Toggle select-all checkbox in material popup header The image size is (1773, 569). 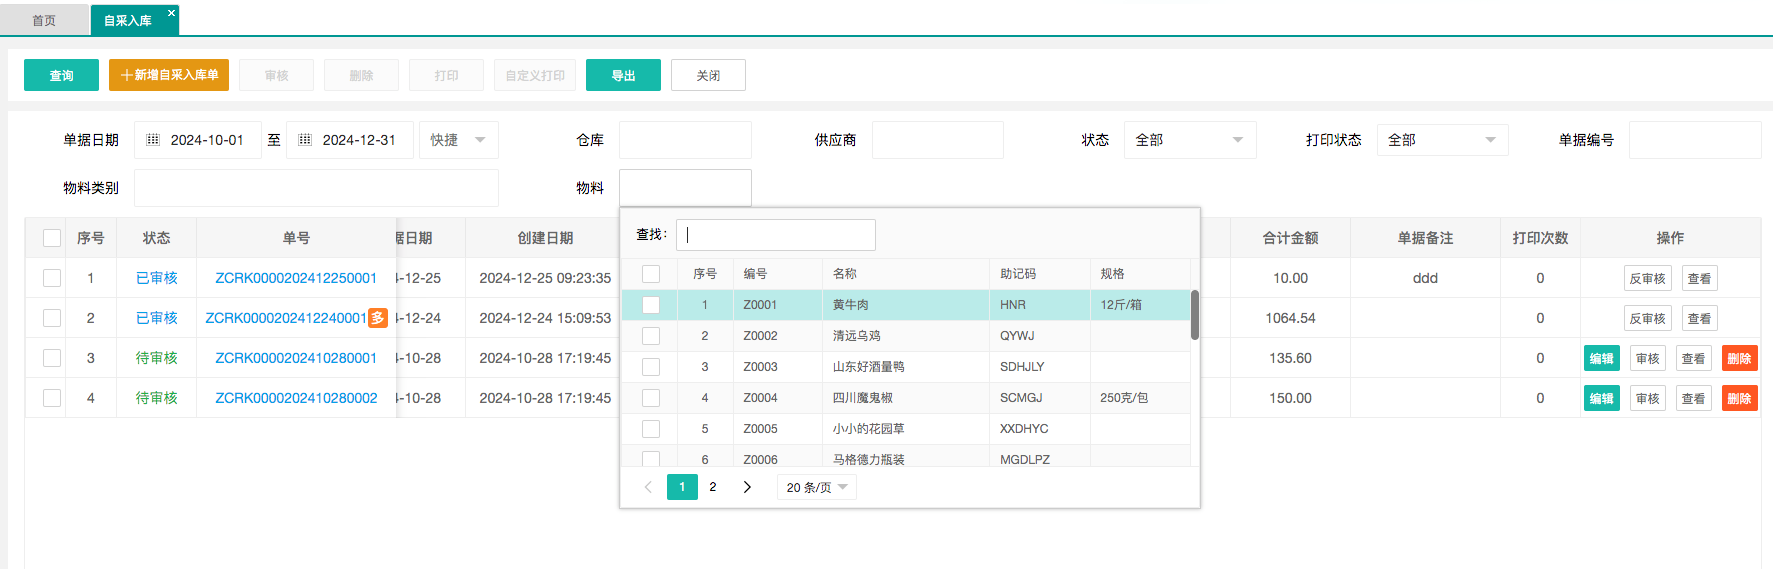coord(651,274)
